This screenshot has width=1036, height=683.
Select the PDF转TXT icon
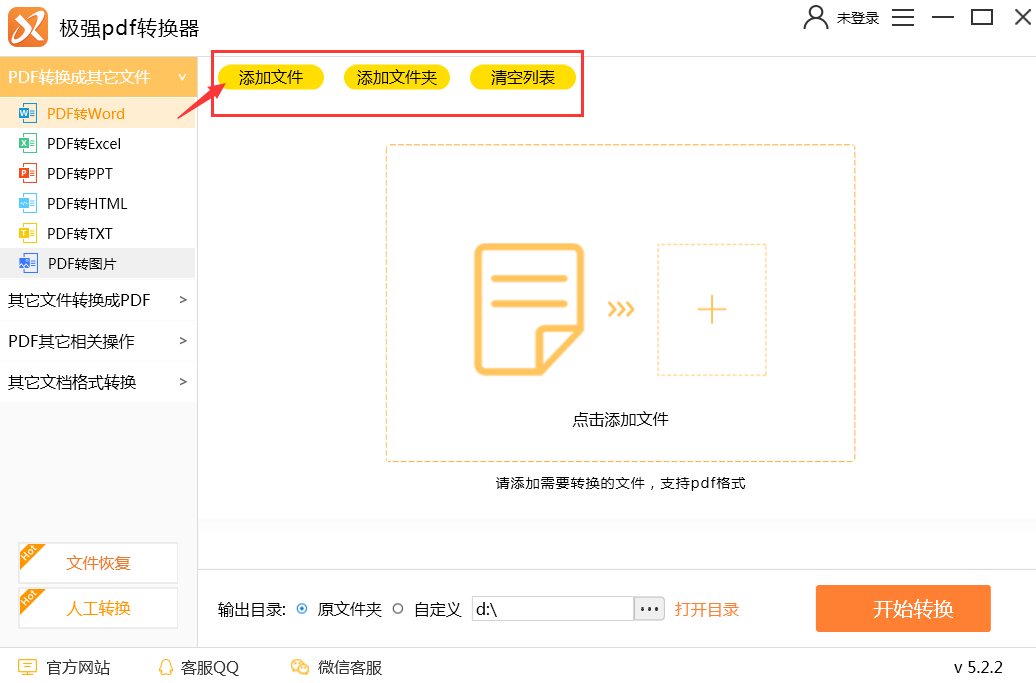27,233
